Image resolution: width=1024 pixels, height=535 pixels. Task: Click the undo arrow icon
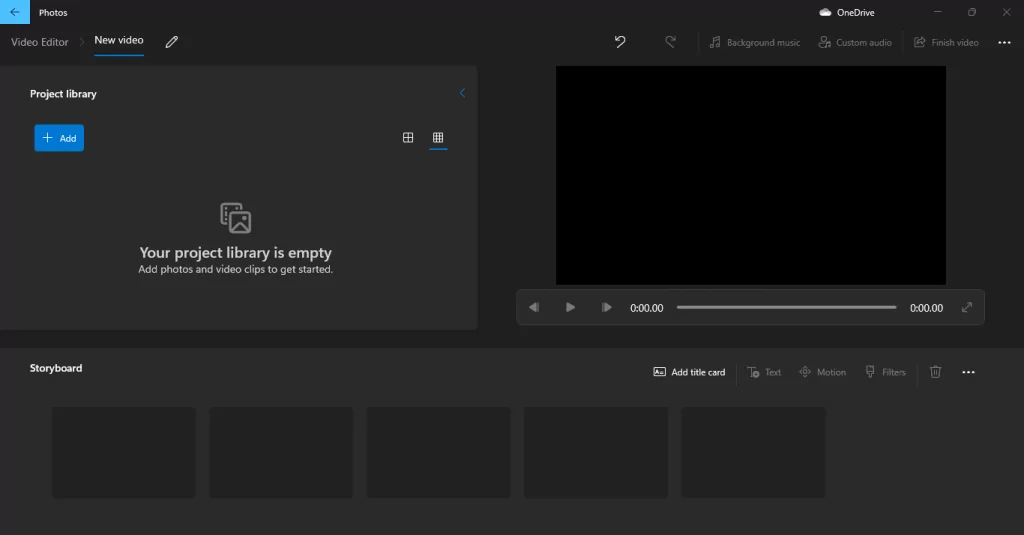620,42
